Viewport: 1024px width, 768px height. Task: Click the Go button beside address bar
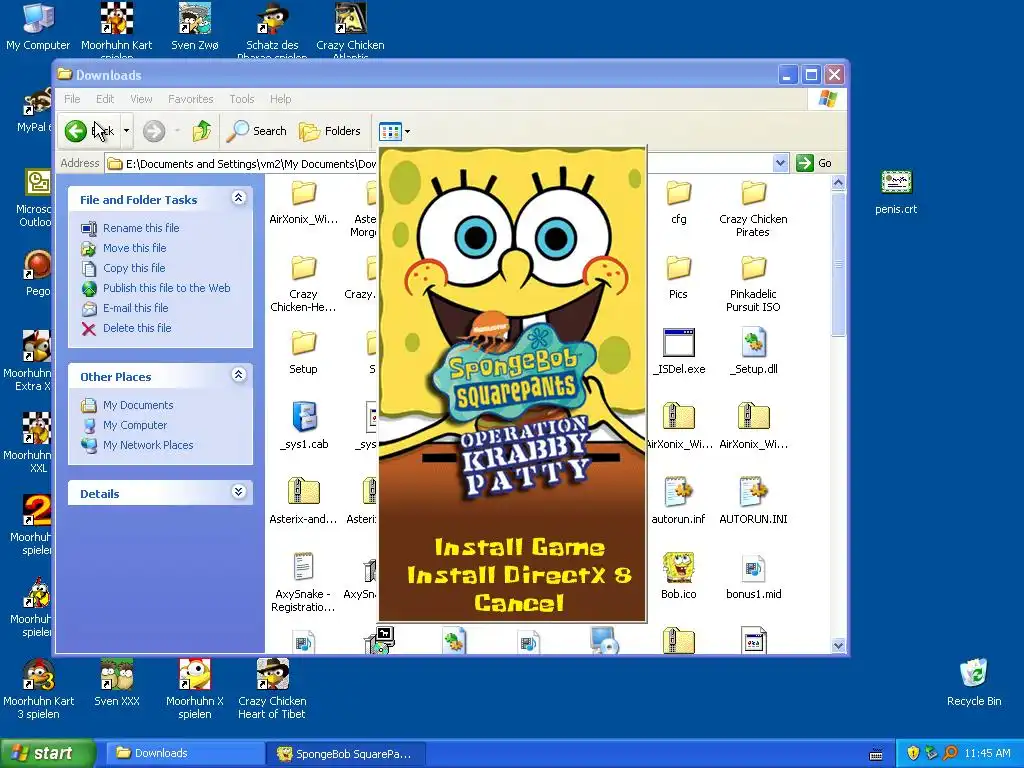814,163
